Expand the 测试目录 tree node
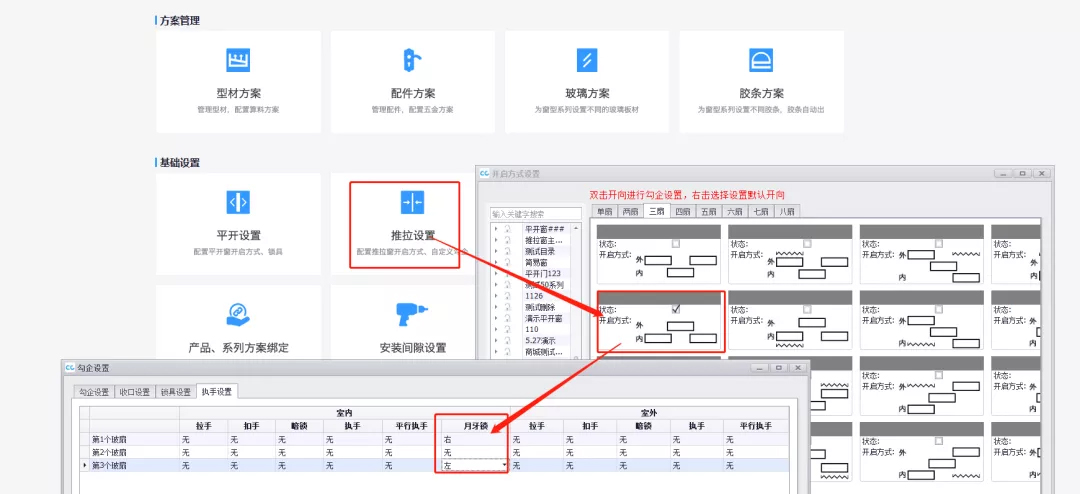 click(x=496, y=251)
